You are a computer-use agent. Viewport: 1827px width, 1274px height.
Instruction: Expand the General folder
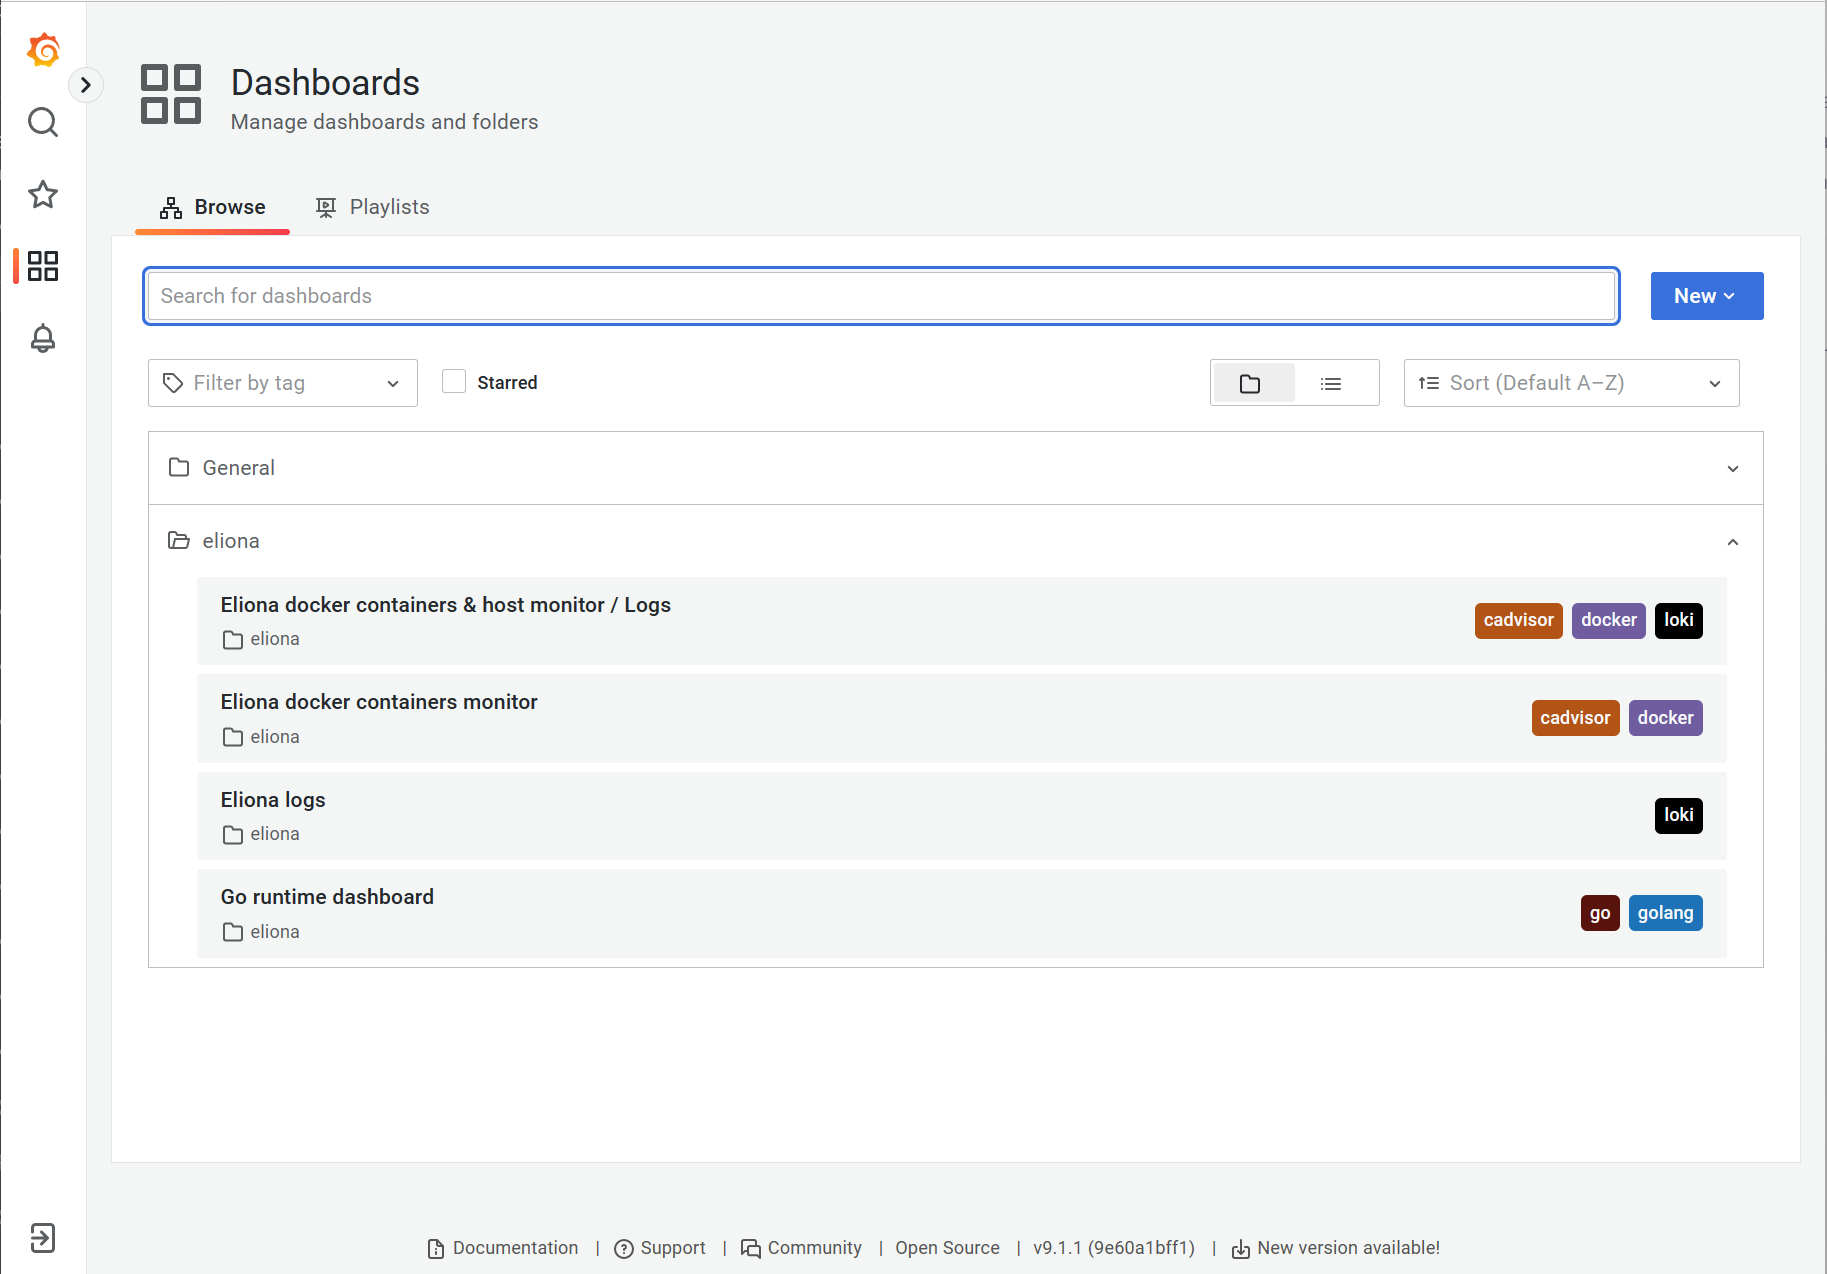tap(1732, 468)
